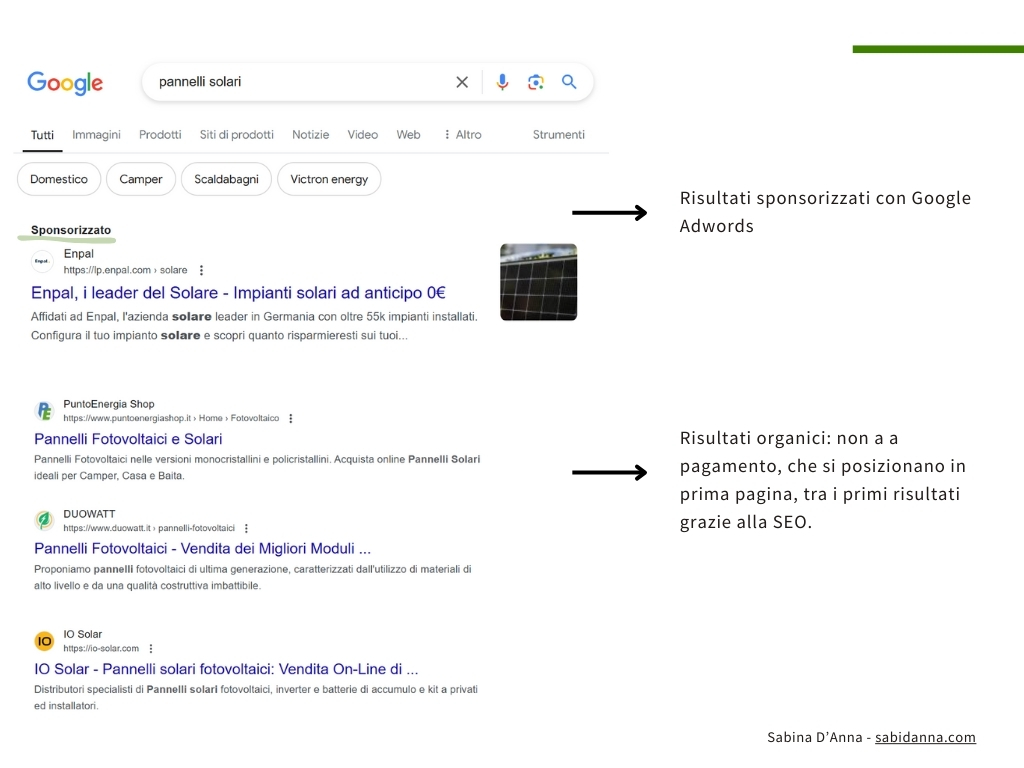This screenshot has height=768, width=1024.
Task: Select the Tutti tab
Action: [42, 135]
